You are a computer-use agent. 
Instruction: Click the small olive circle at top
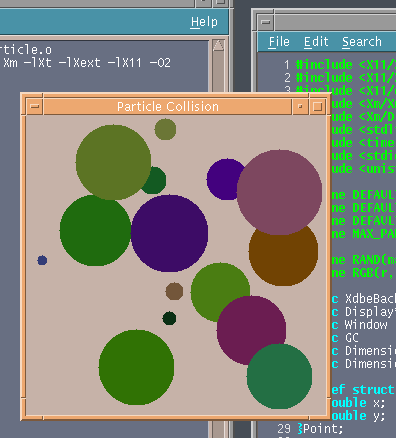click(x=165, y=129)
